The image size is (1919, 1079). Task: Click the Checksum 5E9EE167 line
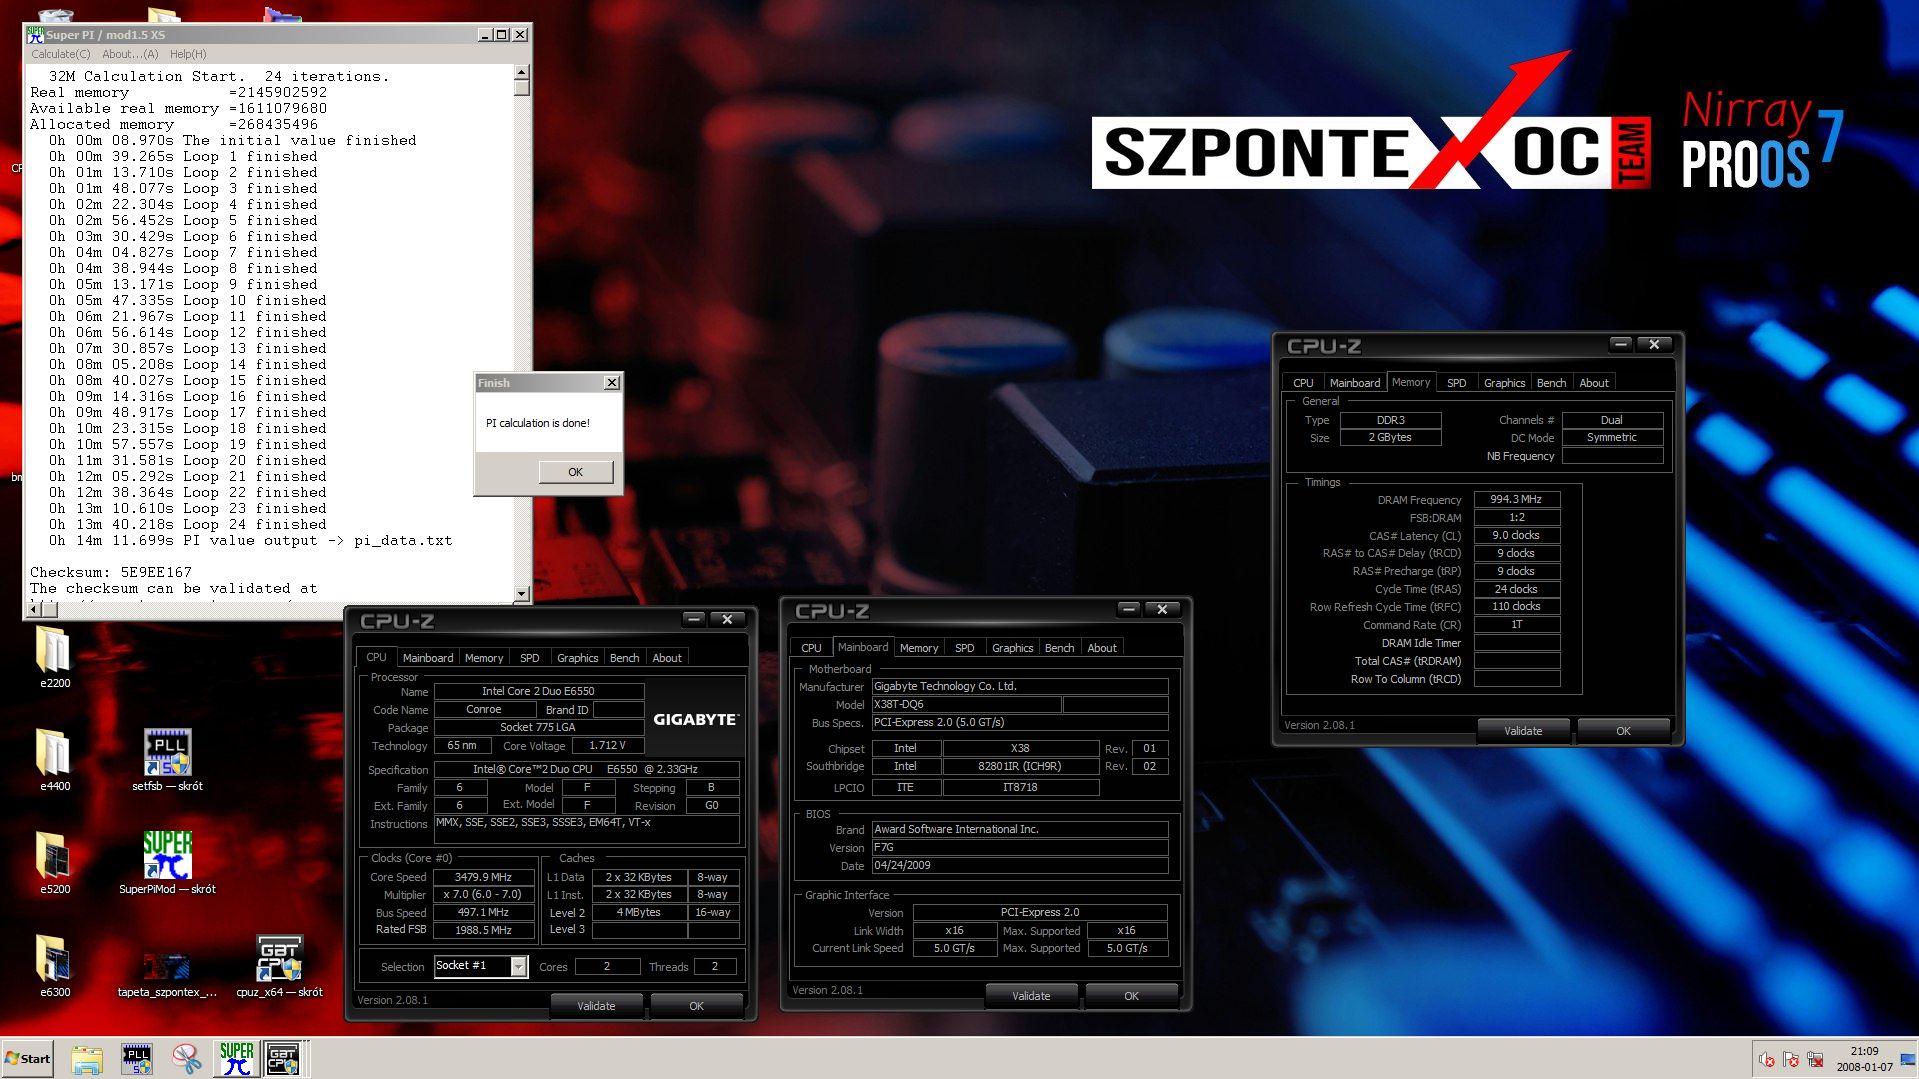click(x=111, y=573)
